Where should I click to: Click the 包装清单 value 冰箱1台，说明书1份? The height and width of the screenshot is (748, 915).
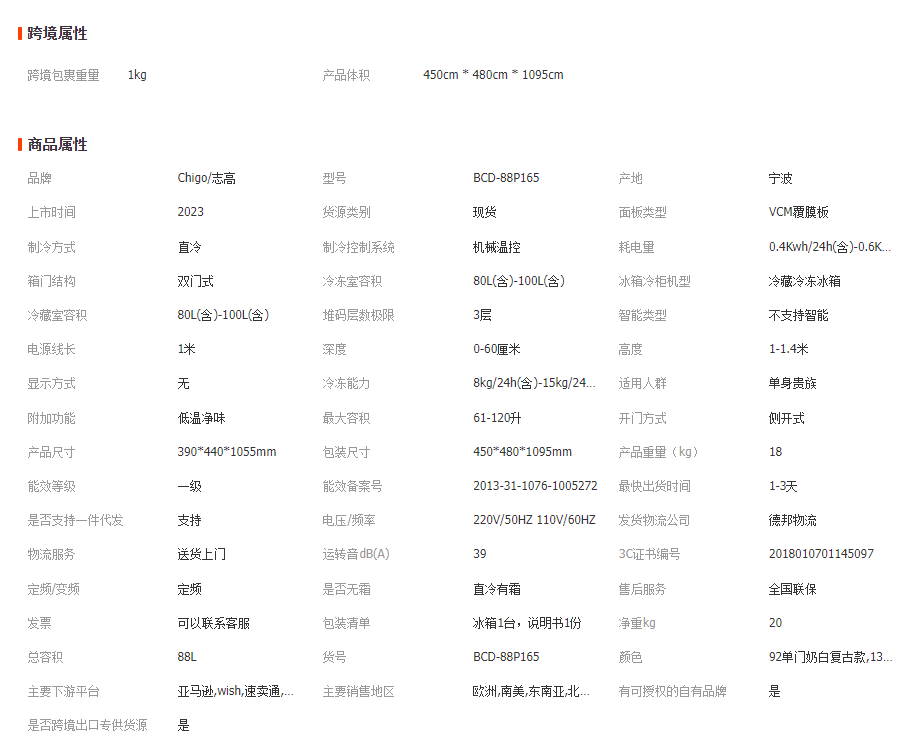pyautogui.click(x=527, y=623)
